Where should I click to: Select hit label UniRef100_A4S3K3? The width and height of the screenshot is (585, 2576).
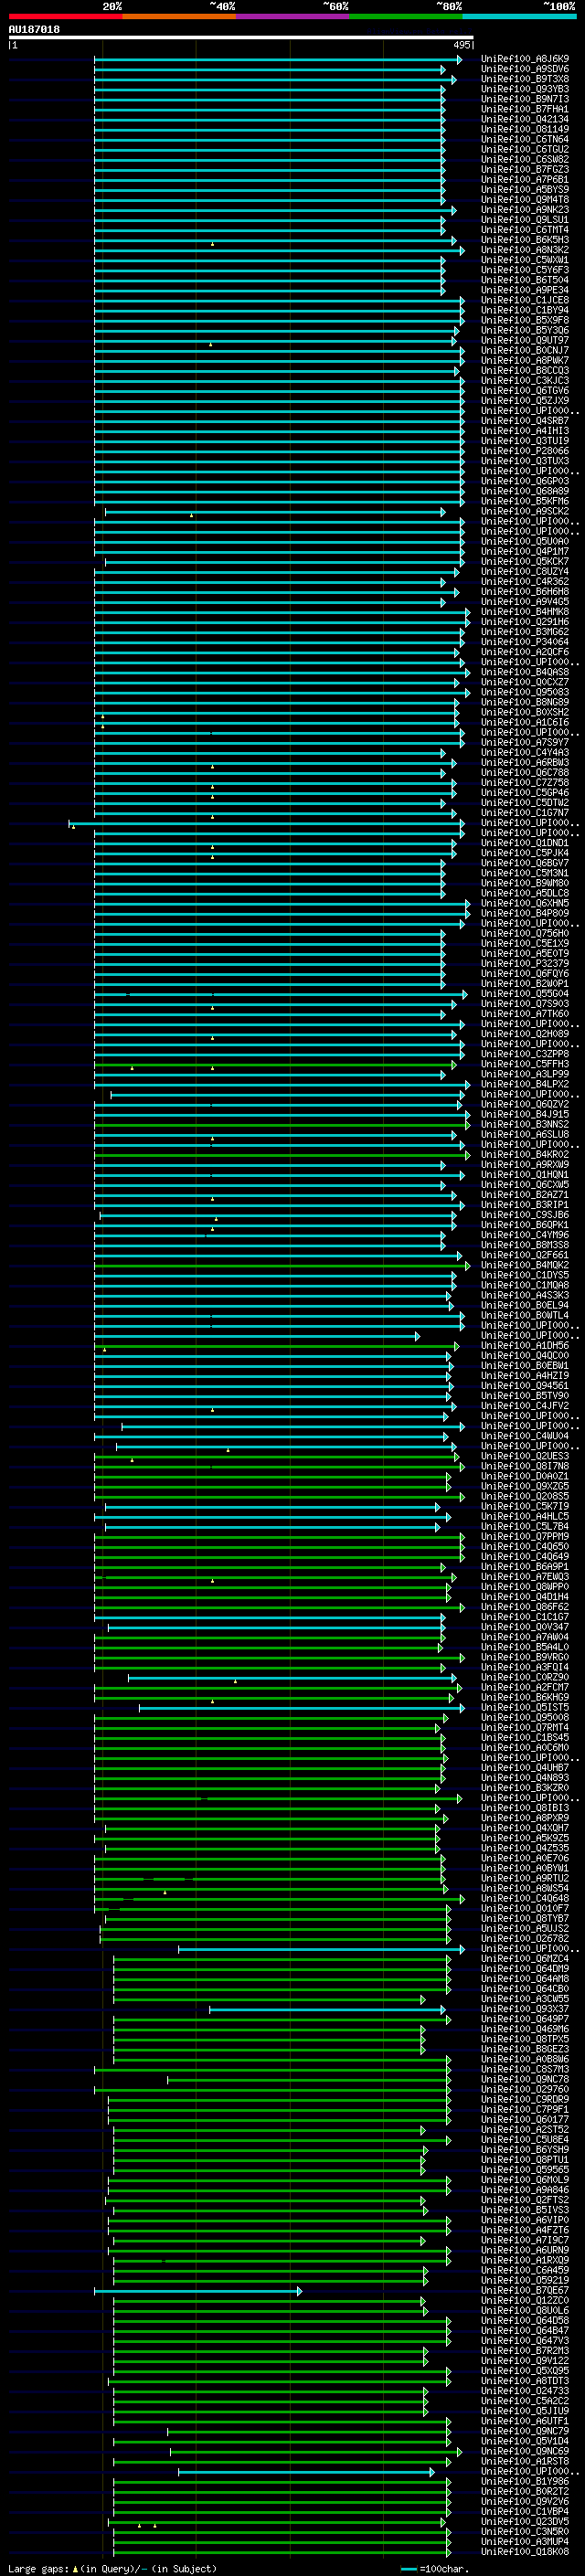click(x=525, y=1295)
